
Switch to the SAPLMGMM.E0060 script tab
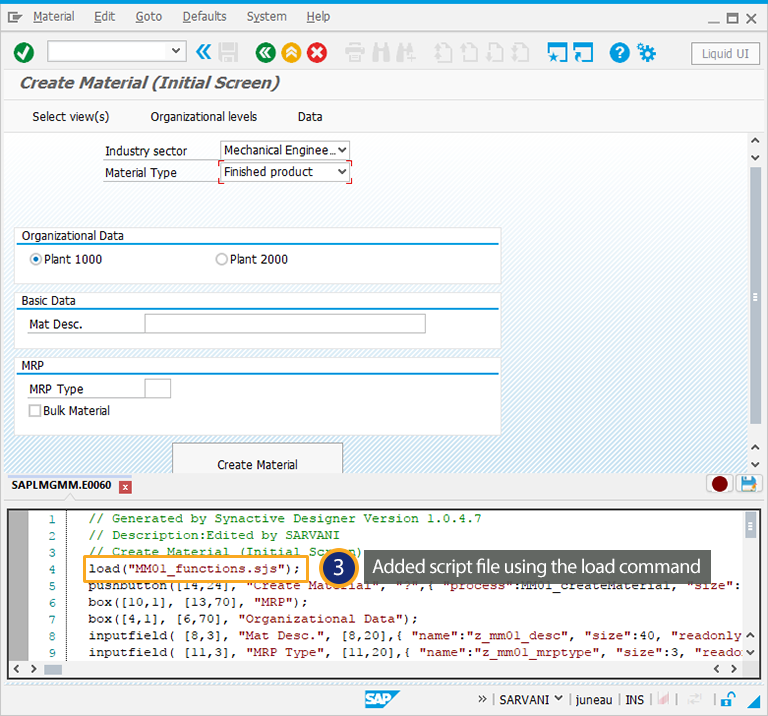tap(61, 485)
